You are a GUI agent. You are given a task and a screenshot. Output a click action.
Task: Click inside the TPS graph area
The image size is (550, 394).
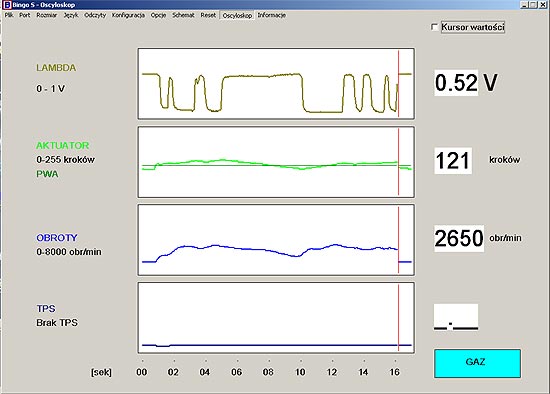(276, 318)
